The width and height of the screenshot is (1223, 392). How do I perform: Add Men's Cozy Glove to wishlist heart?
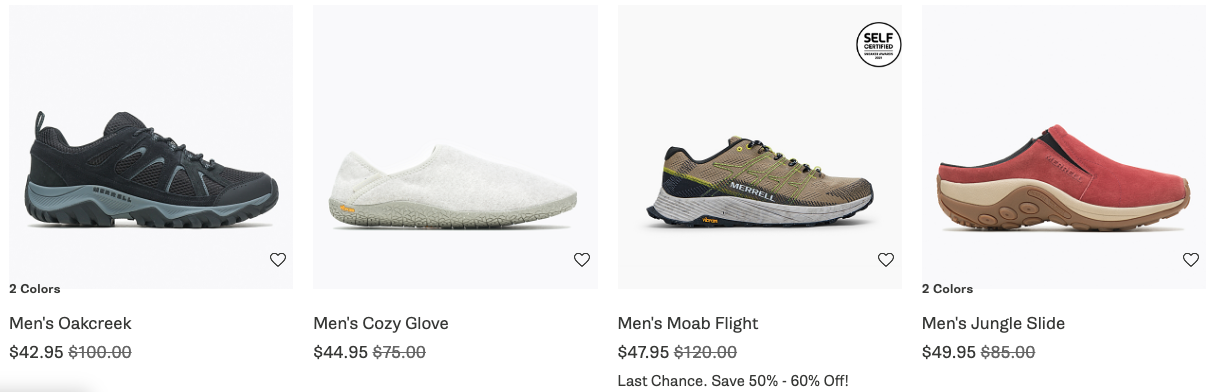point(582,260)
